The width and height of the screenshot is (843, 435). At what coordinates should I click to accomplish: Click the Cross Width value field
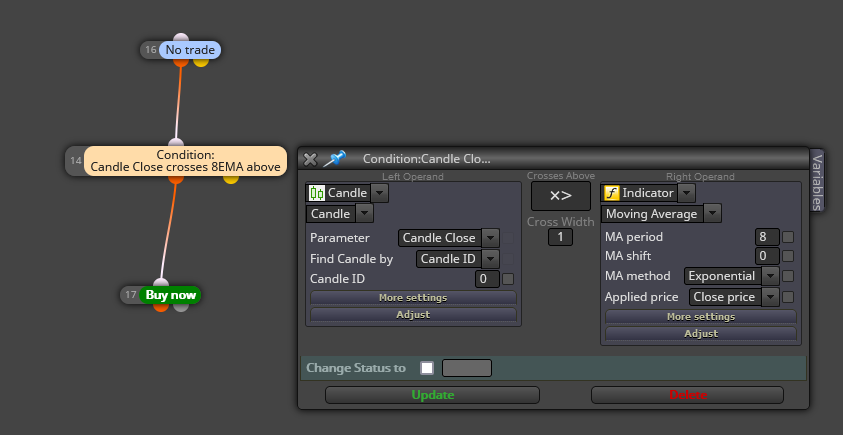pyautogui.click(x=560, y=237)
